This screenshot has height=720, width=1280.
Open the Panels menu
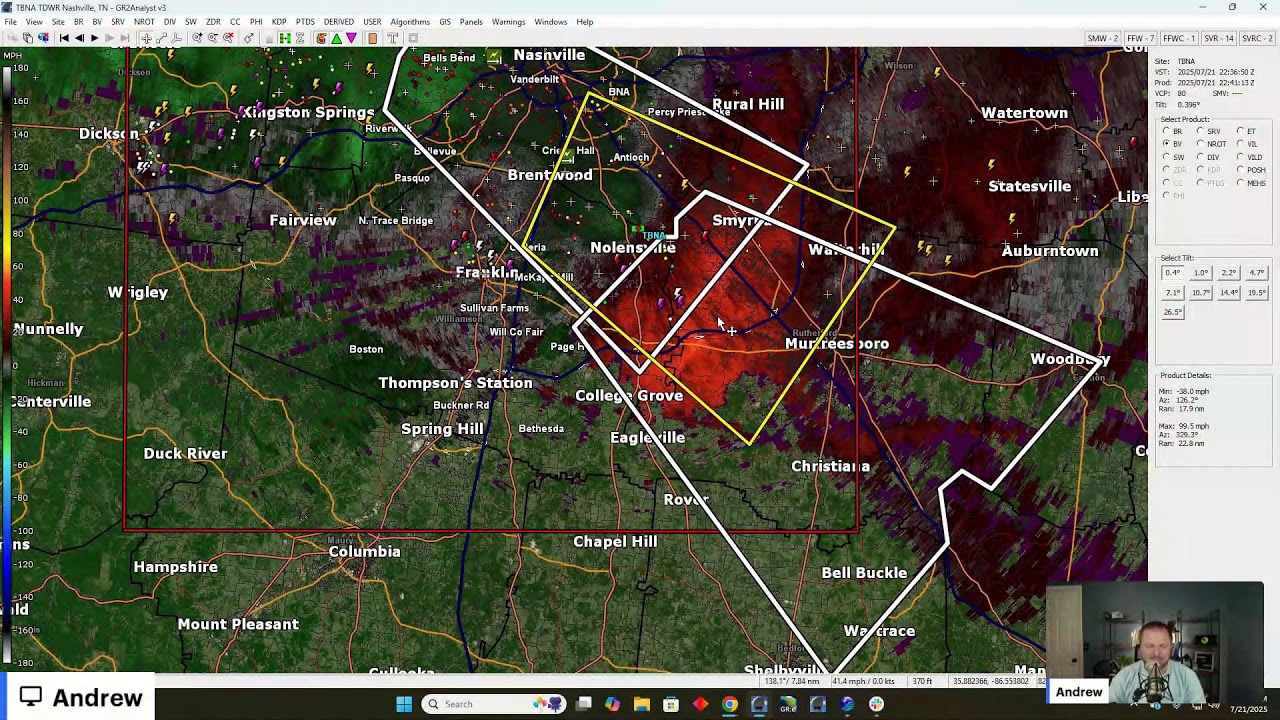click(x=471, y=22)
